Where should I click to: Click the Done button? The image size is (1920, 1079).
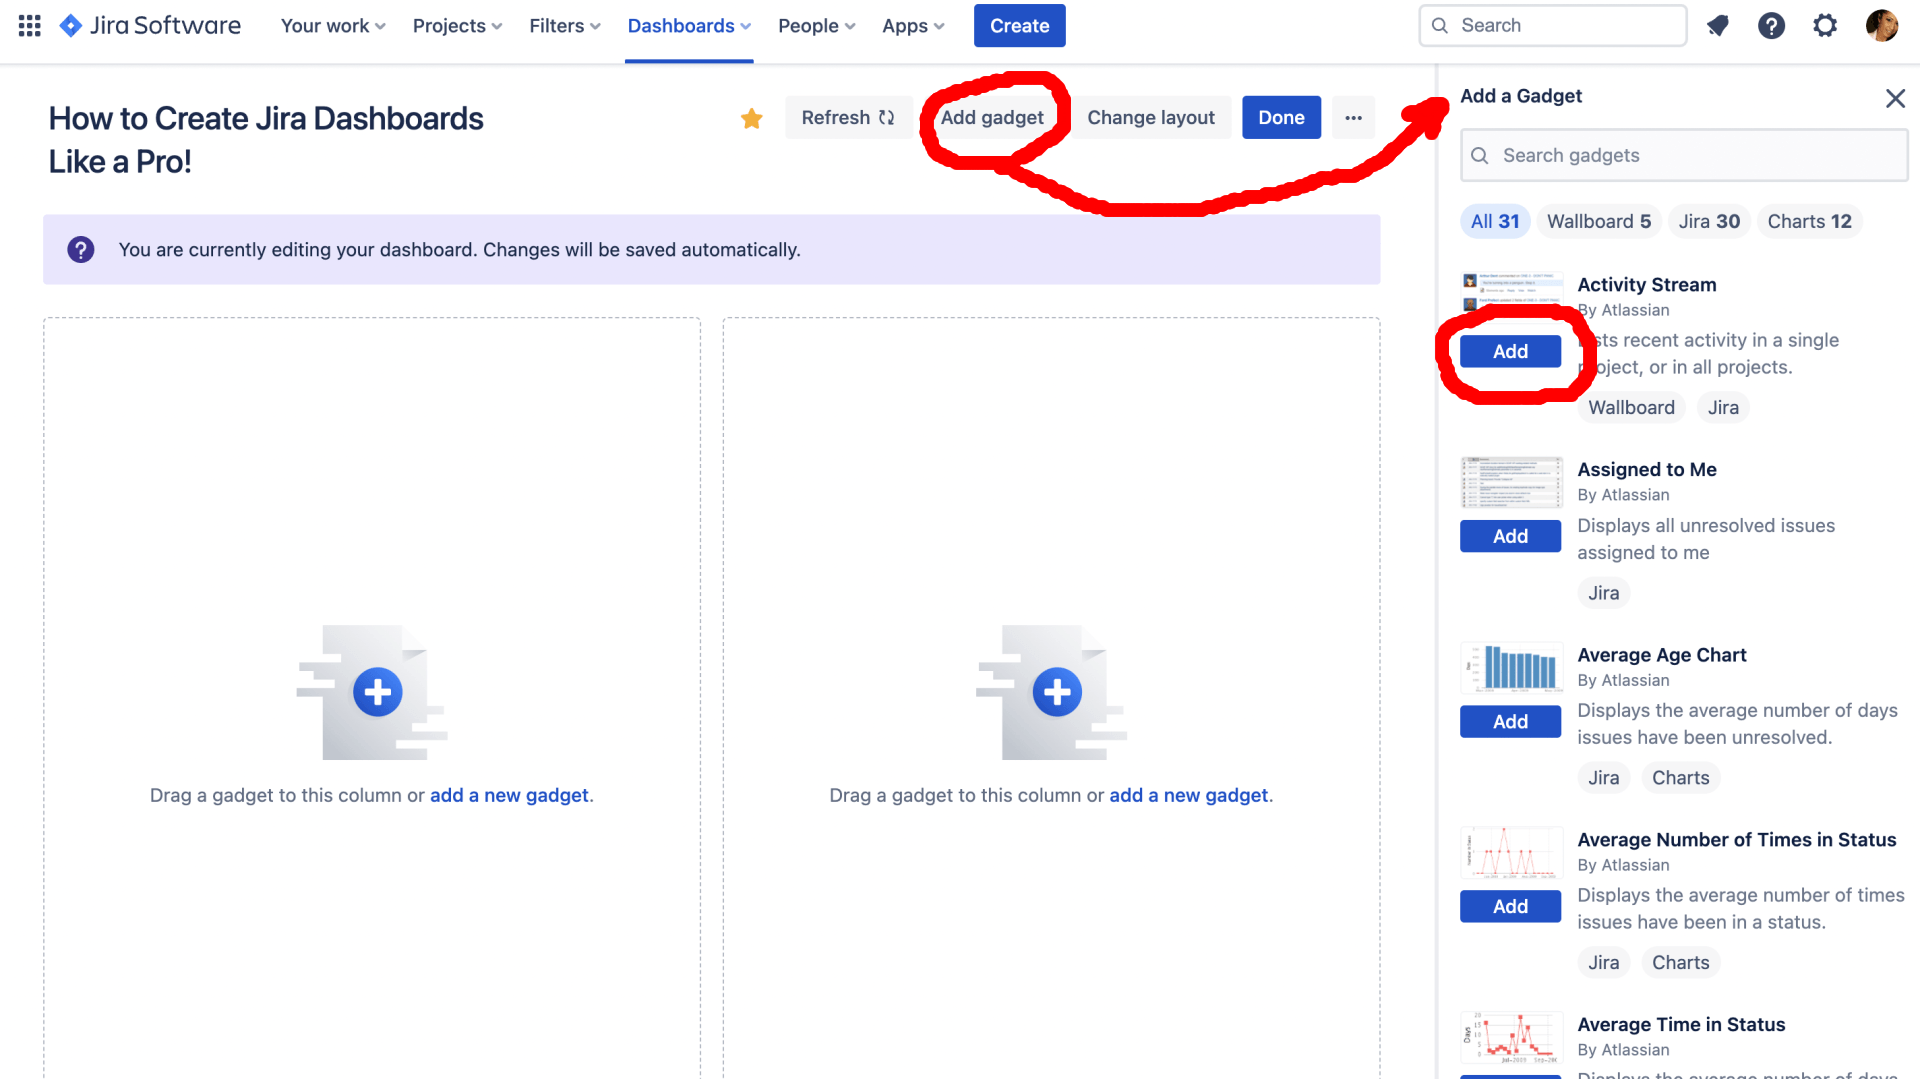(x=1281, y=118)
